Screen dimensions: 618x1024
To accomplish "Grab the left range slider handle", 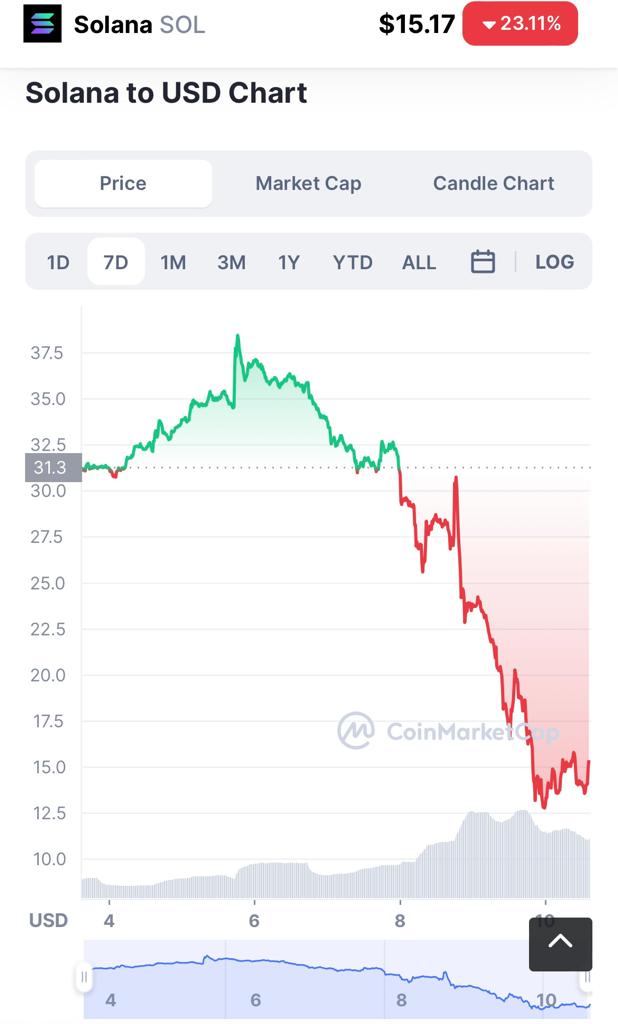I will tap(84, 976).
